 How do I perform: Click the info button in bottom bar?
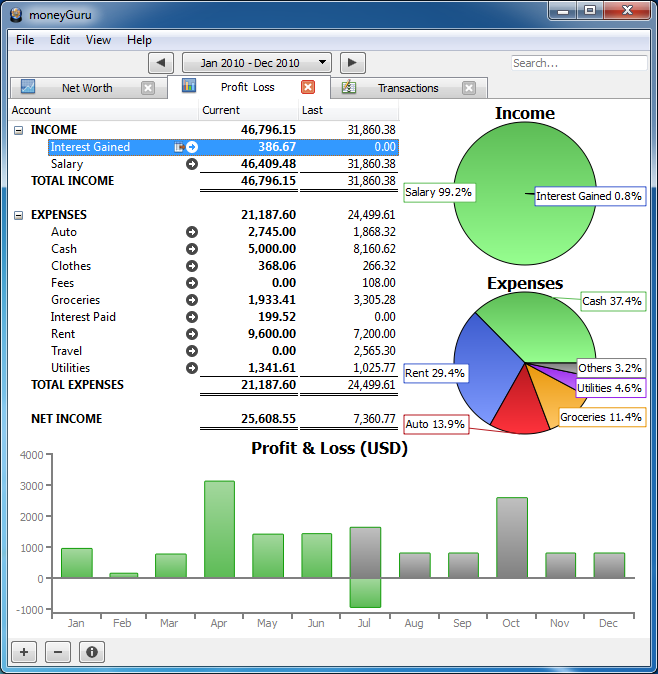point(91,652)
